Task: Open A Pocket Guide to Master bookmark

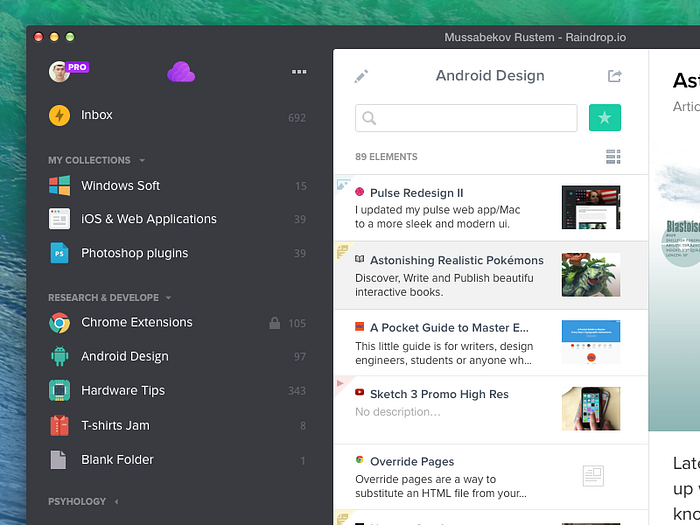Action: (449, 328)
